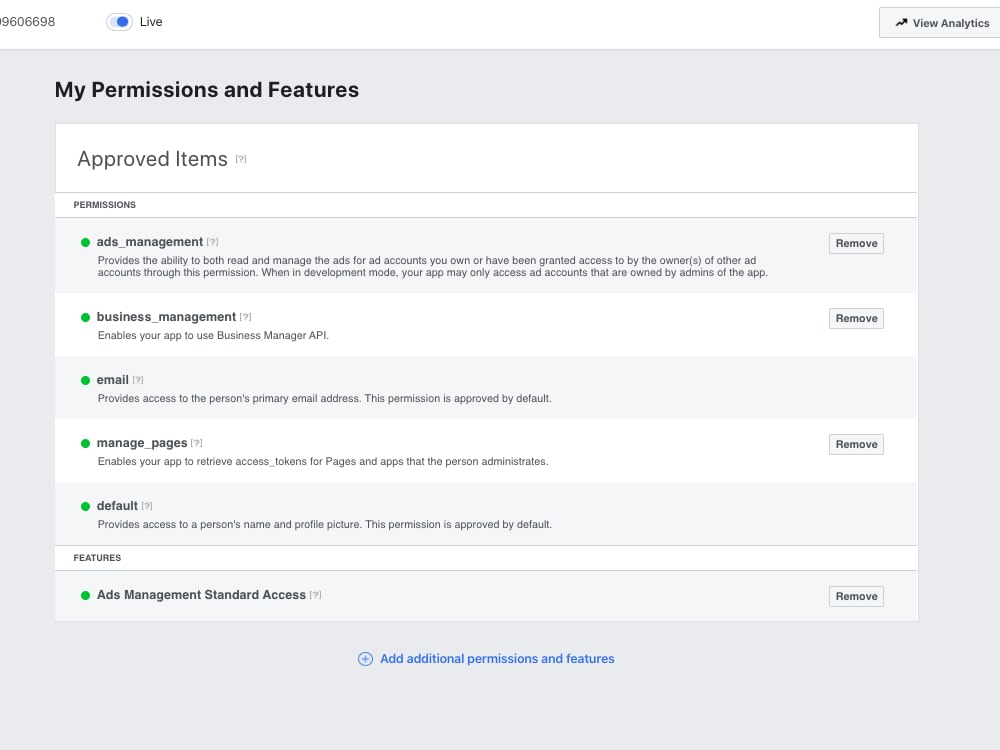Add additional permissions and features
Image resolution: width=1000 pixels, height=750 pixels.
(x=497, y=659)
